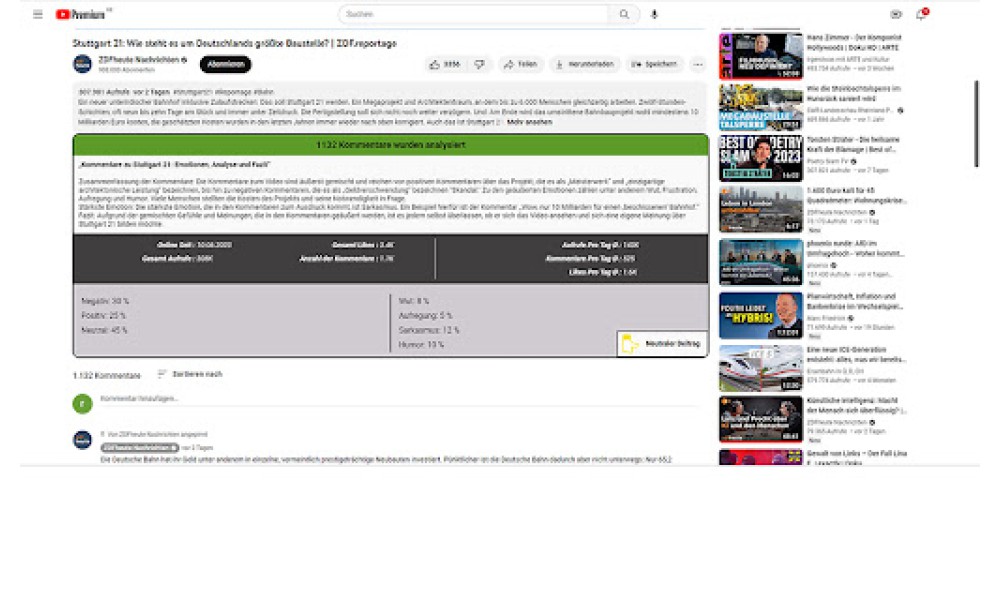
Task: Open ZDFheute Nachrichten channel name link
Action: [138, 60]
